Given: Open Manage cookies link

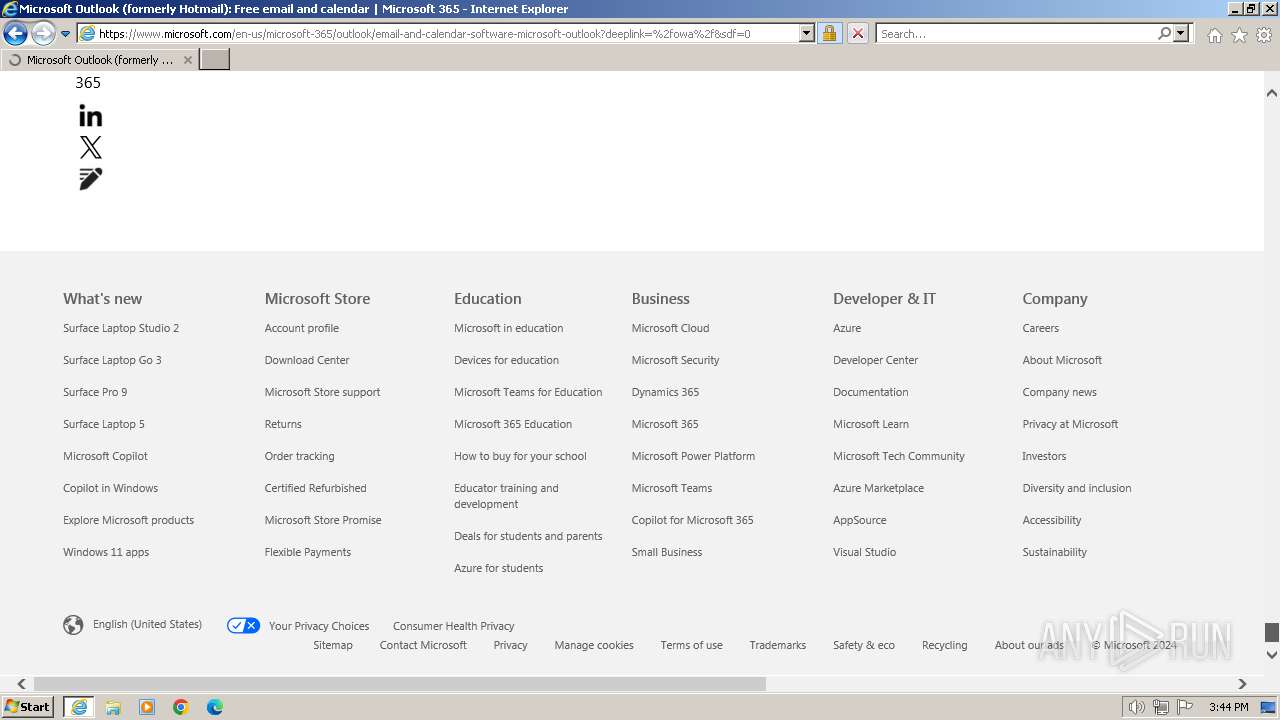Looking at the screenshot, I should [x=594, y=645].
